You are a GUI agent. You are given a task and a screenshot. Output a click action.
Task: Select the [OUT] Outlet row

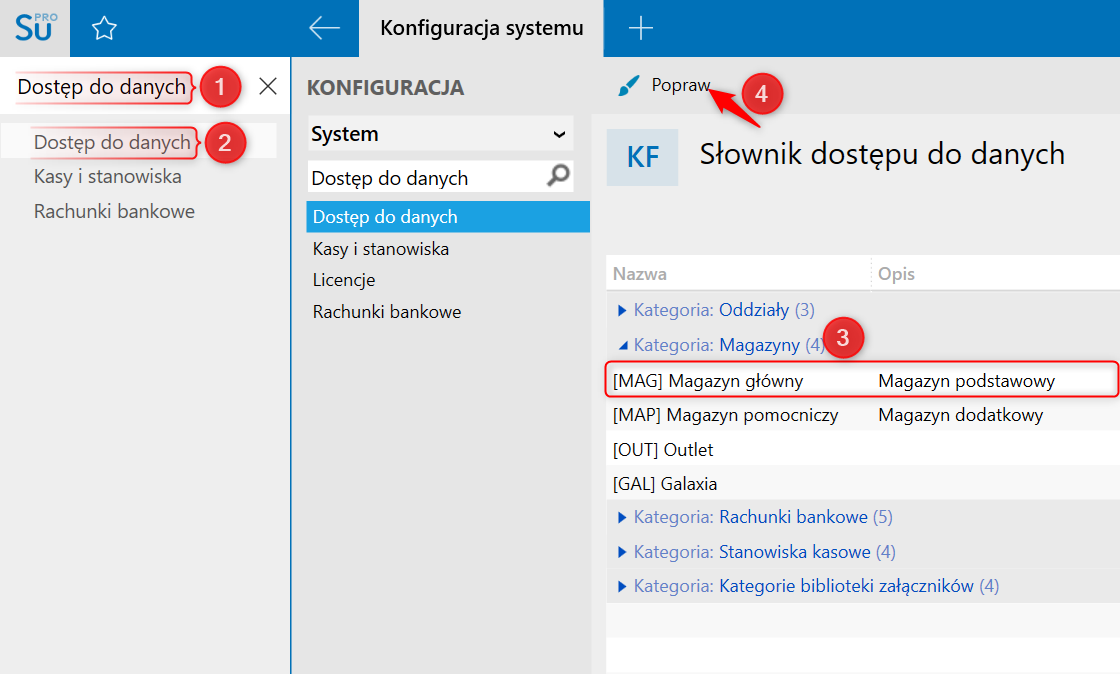(x=863, y=449)
